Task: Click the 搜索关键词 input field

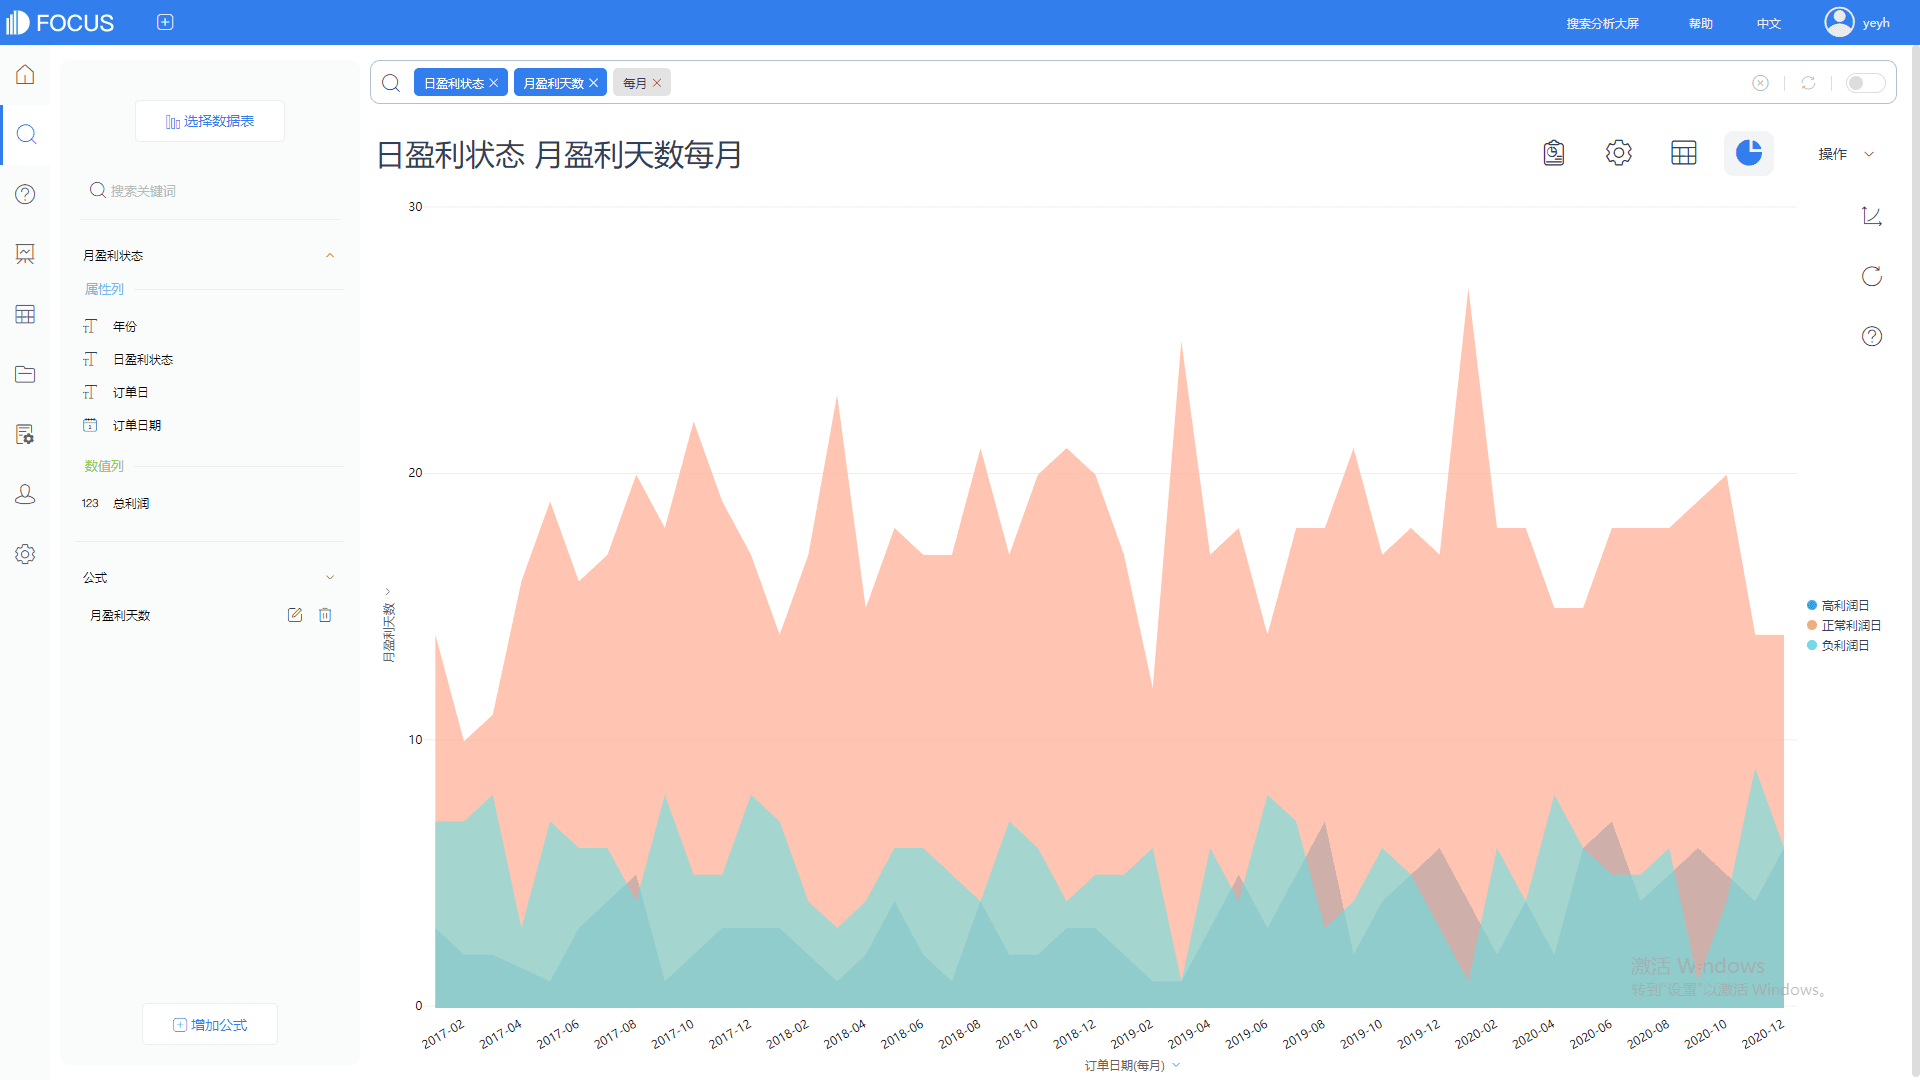Action: (210, 191)
